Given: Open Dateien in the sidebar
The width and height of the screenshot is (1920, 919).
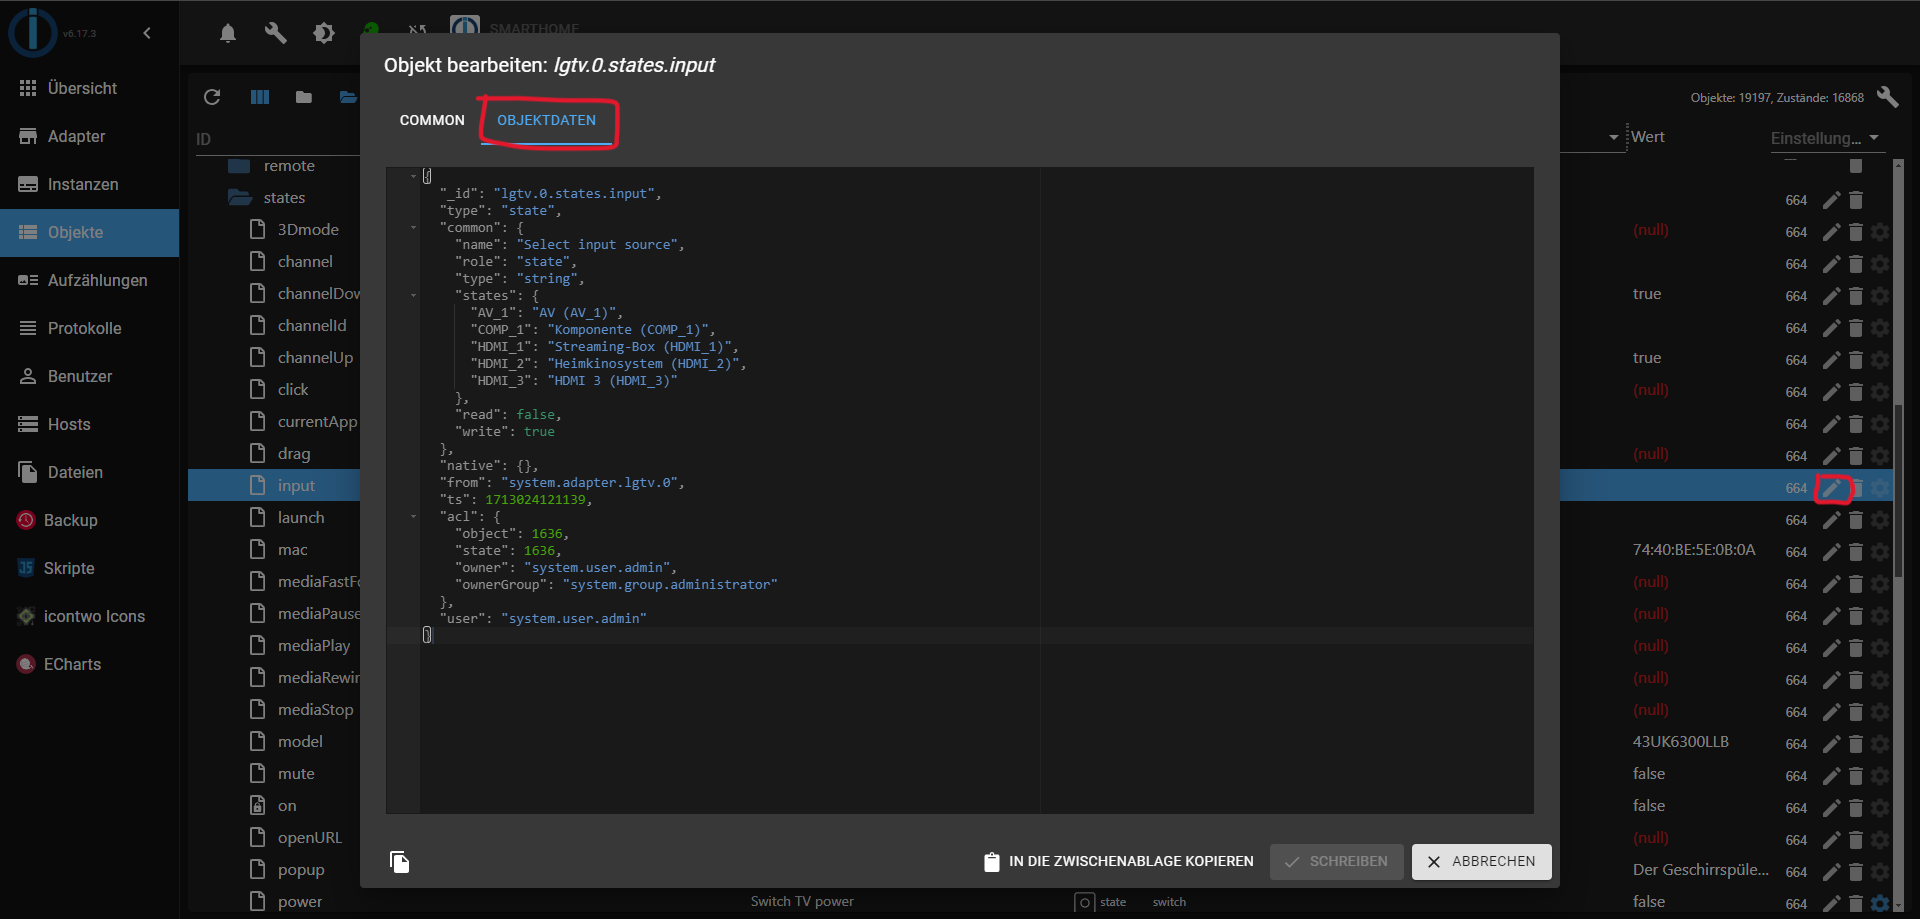Looking at the screenshot, I should pyautogui.click(x=90, y=472).
